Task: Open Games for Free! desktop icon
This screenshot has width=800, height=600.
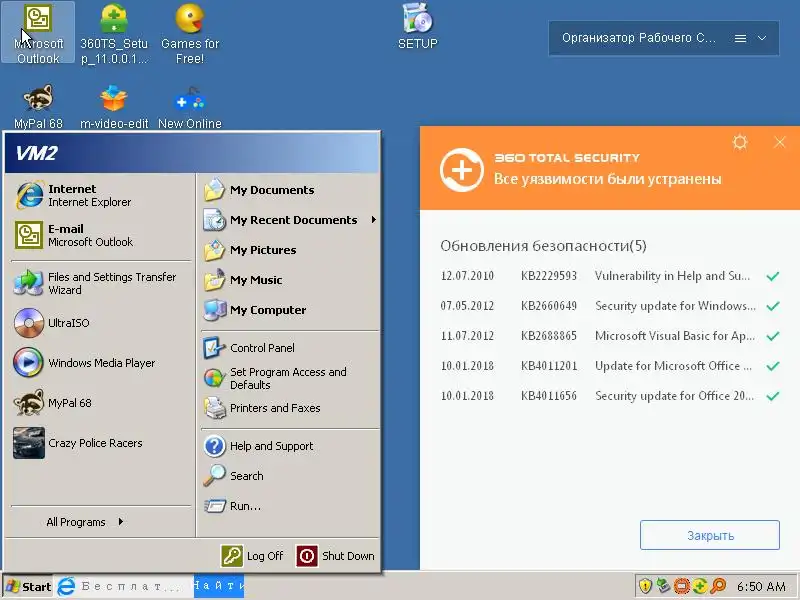Action: (x=190, y=33)
